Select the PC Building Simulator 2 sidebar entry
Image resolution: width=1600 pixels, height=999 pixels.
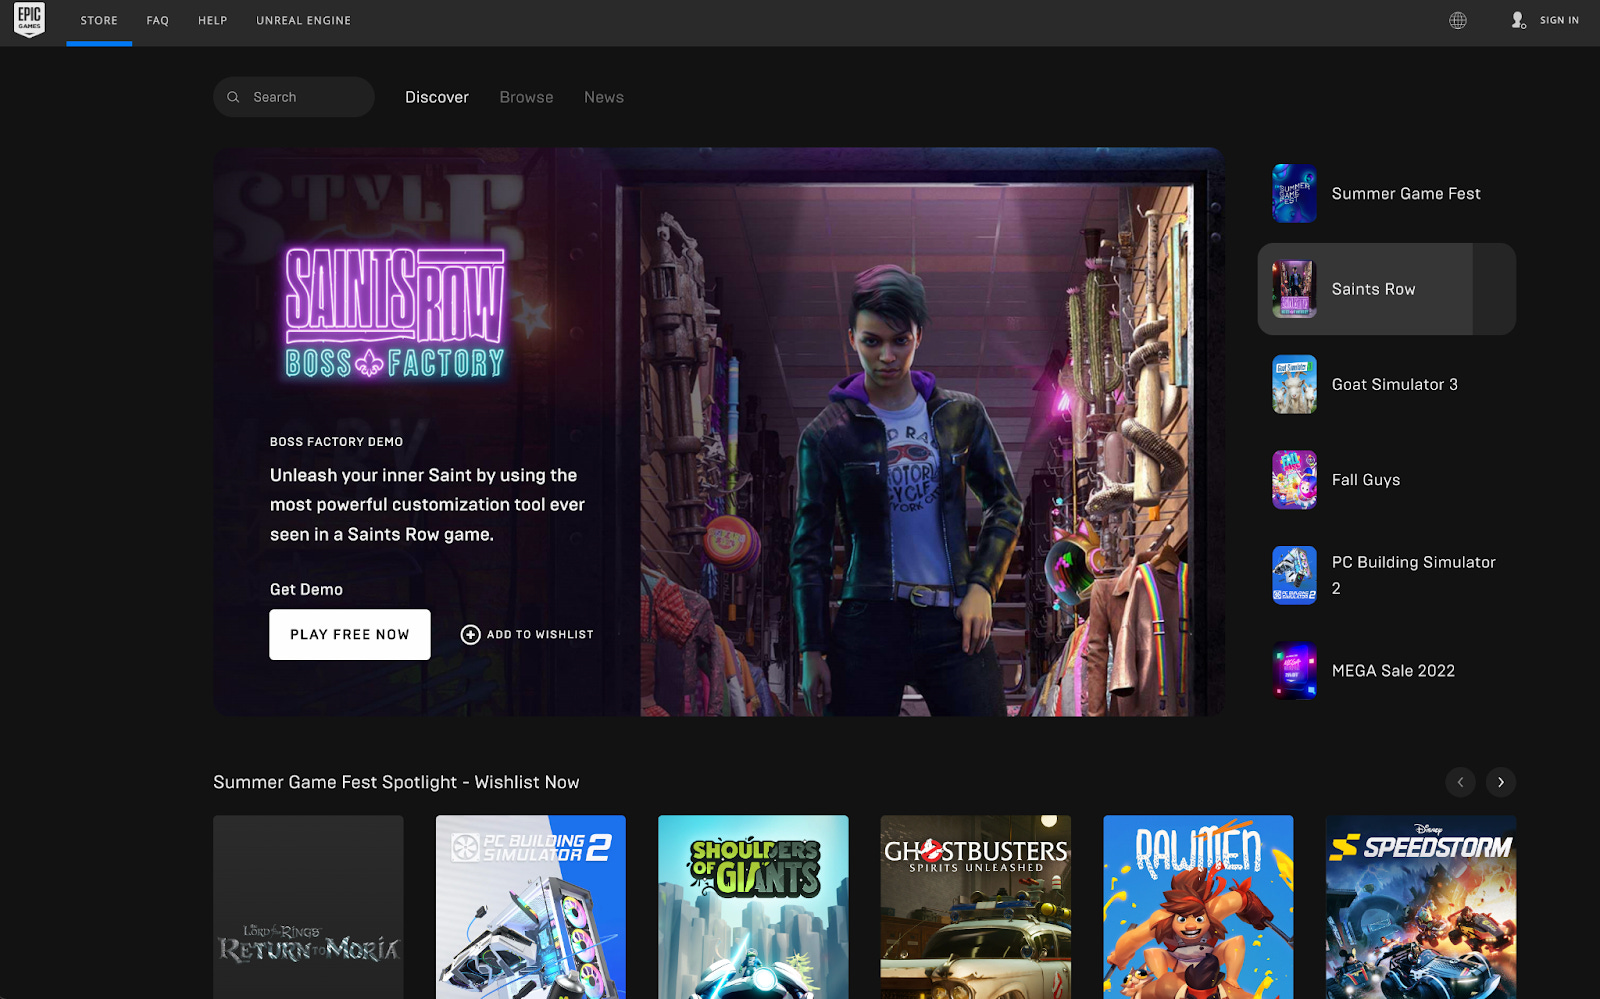pyautogui.click(x=1387, y=574)
